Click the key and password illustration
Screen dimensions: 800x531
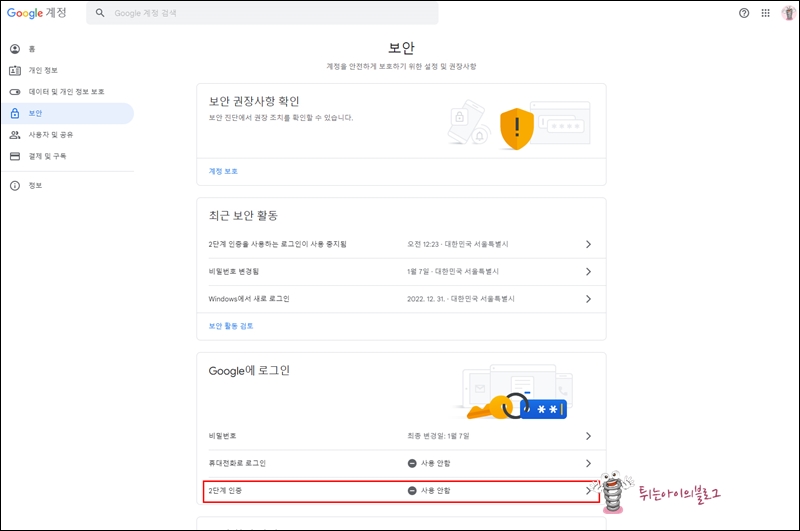pyautogui.click(x=515, y=392)
